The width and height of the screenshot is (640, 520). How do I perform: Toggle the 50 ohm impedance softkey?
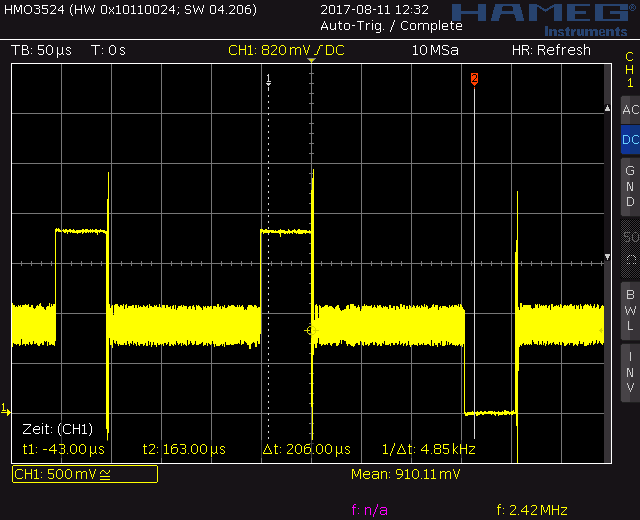click(630, 249)
